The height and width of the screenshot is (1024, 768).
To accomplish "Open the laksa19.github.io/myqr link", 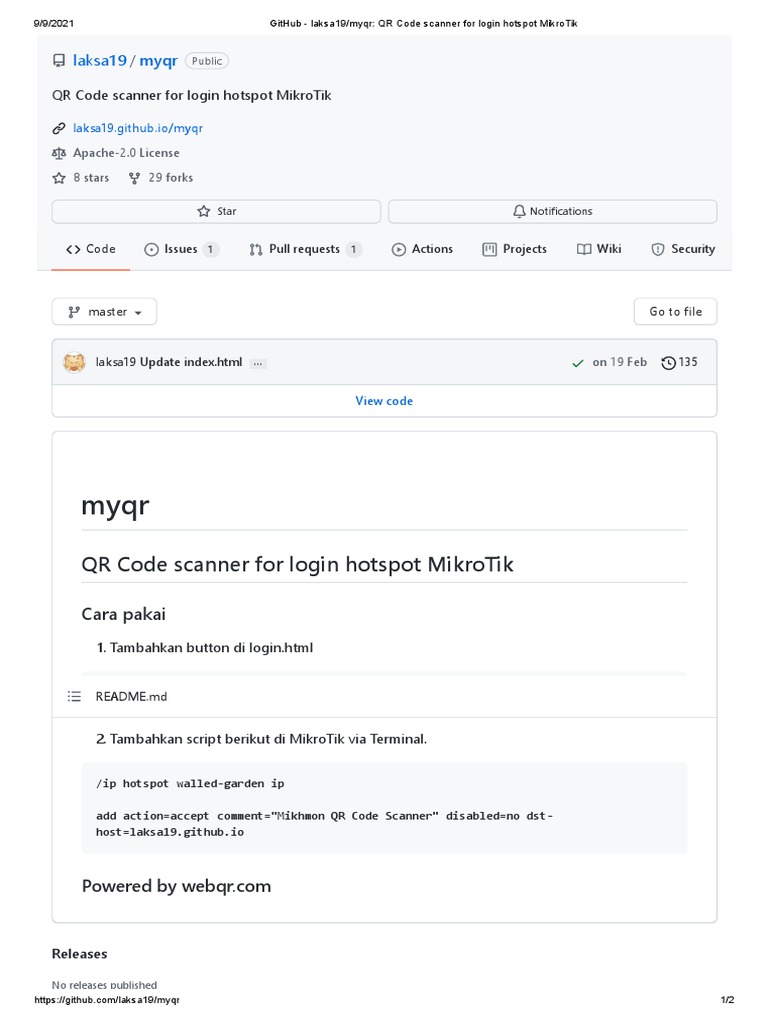I will (x=138, y=128).
